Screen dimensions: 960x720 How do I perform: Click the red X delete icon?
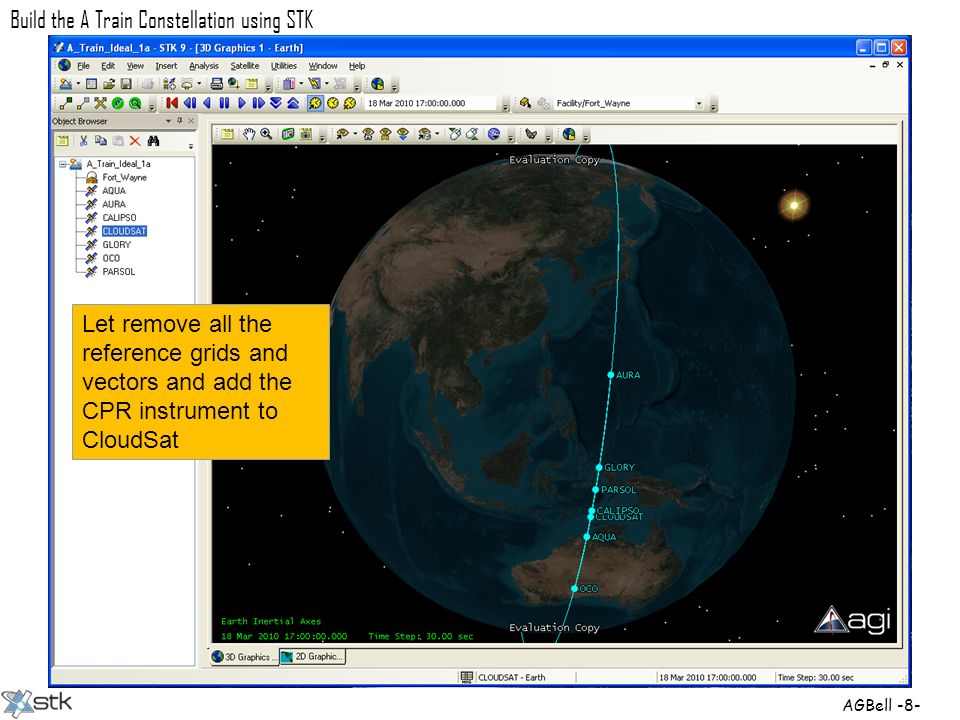click(x=135, y=141)
